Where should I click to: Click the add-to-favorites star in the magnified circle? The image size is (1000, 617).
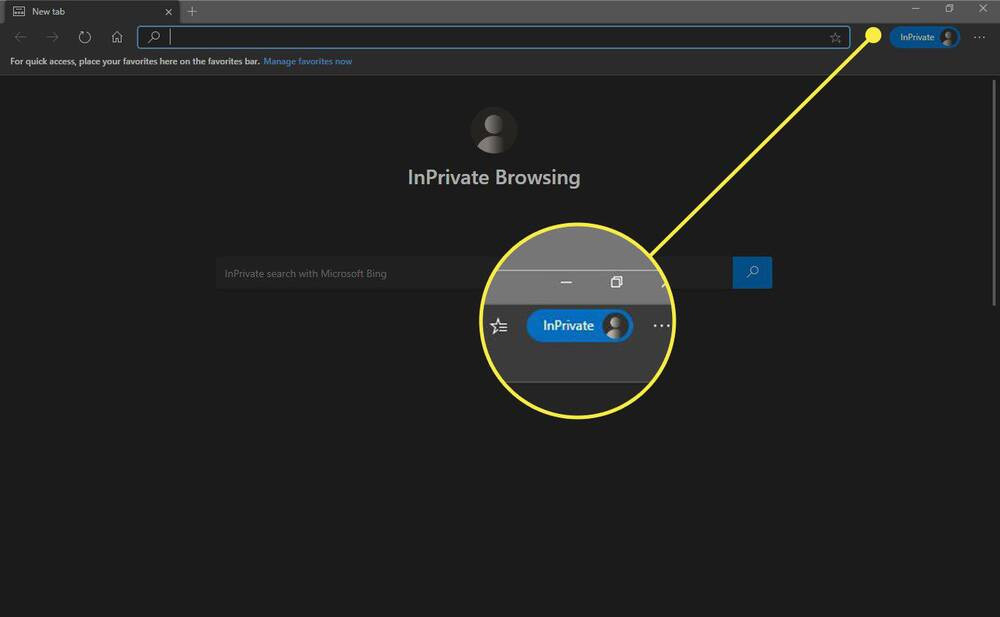498,325
